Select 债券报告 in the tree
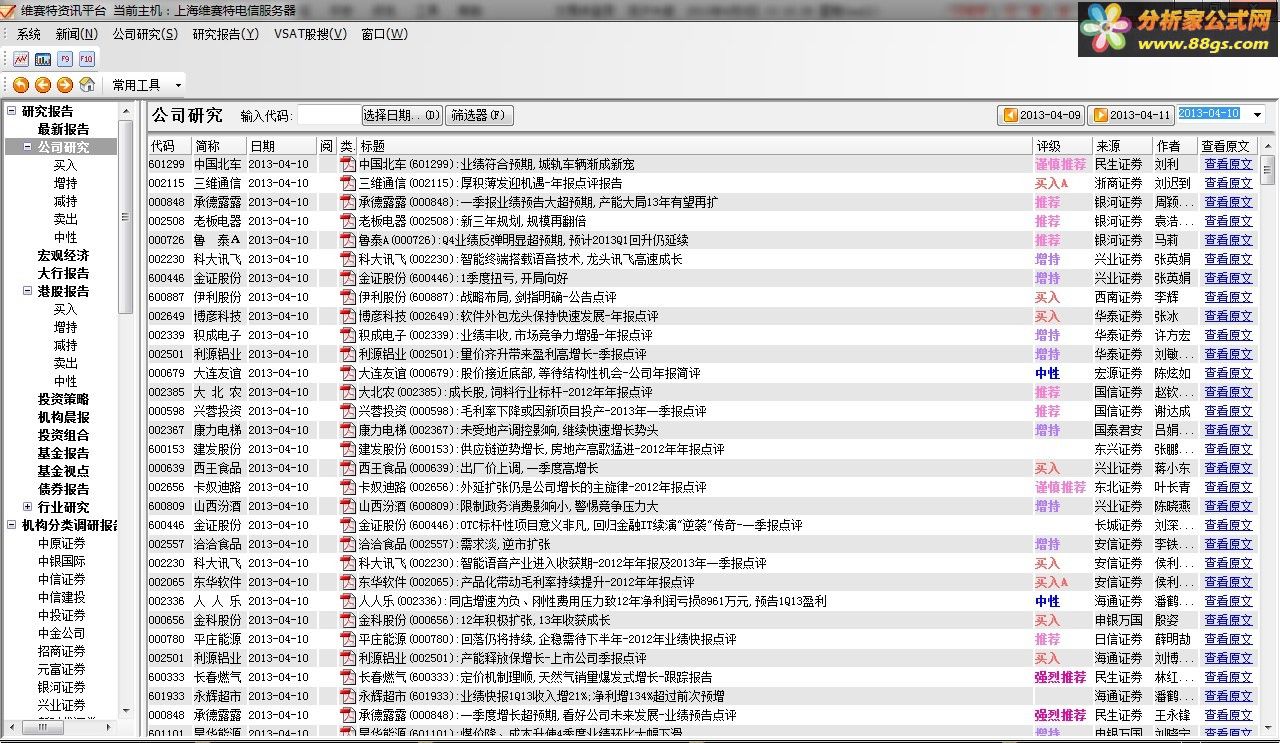Viewport: 1280px width, 743px height. click(x=63, y=489)
